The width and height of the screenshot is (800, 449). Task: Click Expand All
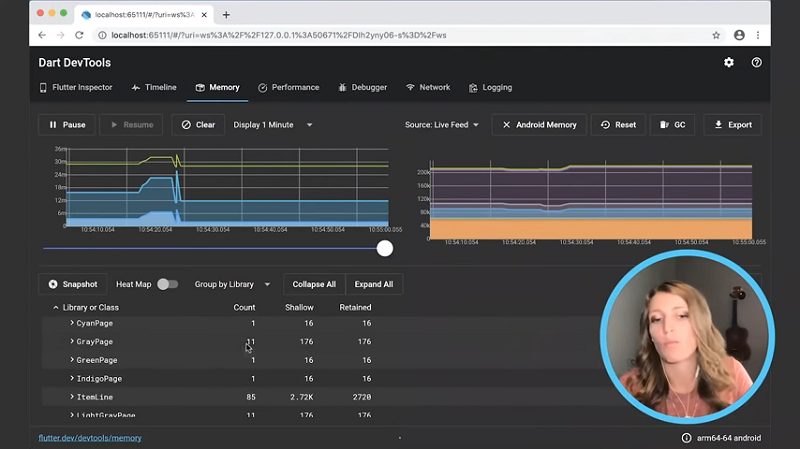[x=373, y=284]
